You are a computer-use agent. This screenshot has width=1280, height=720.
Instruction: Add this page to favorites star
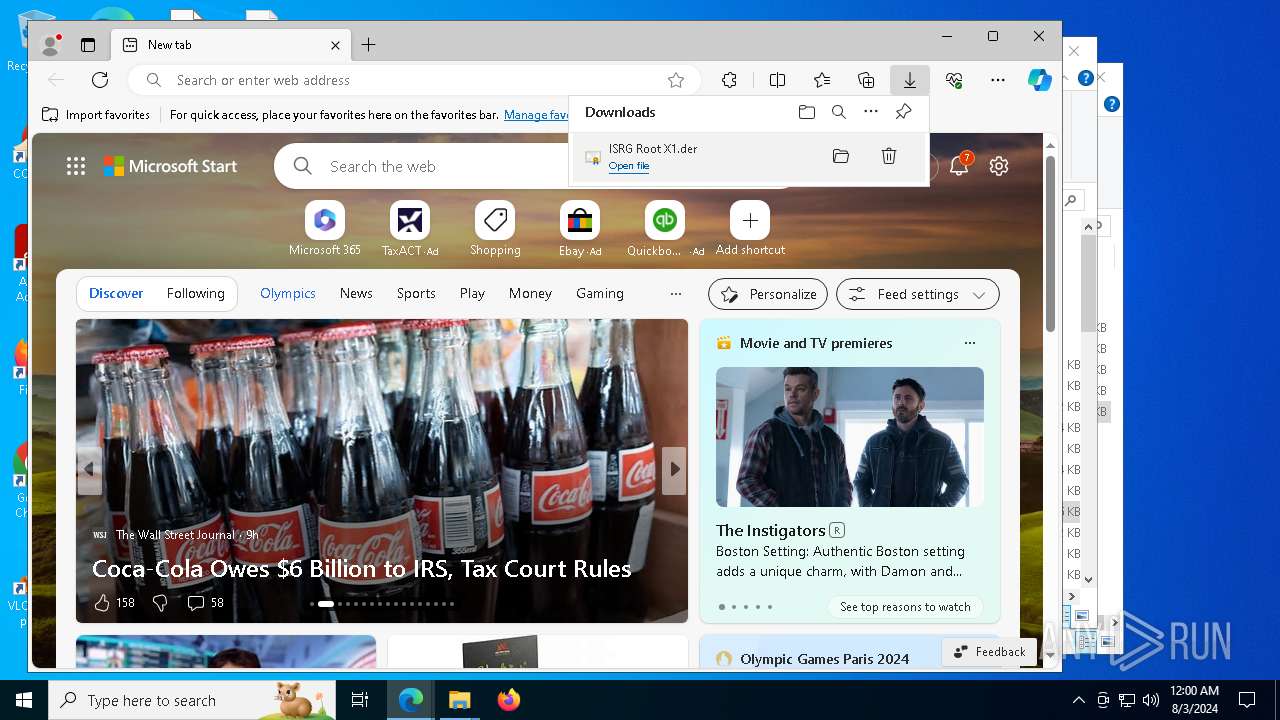click(x=676, y=80)
